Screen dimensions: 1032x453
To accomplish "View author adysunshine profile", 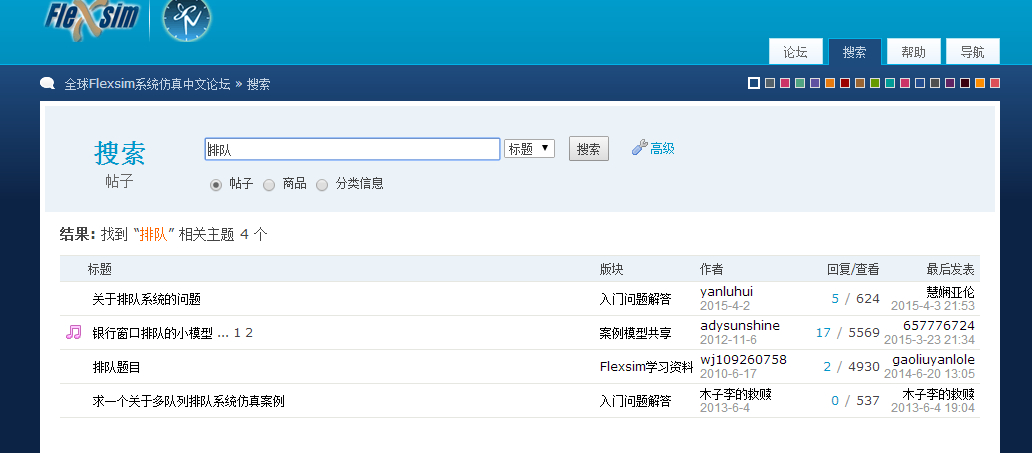I will click(740, 325).
